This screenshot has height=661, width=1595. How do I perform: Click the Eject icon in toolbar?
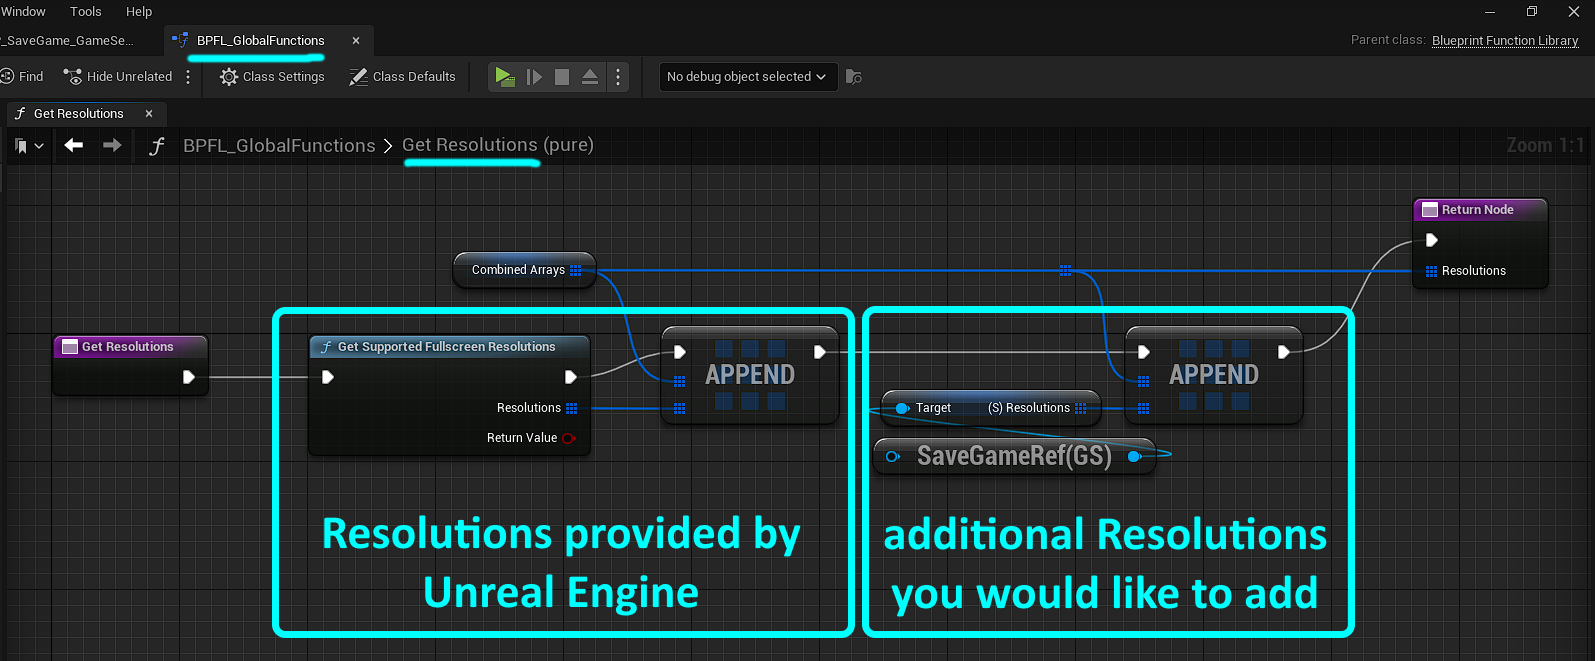590,77
